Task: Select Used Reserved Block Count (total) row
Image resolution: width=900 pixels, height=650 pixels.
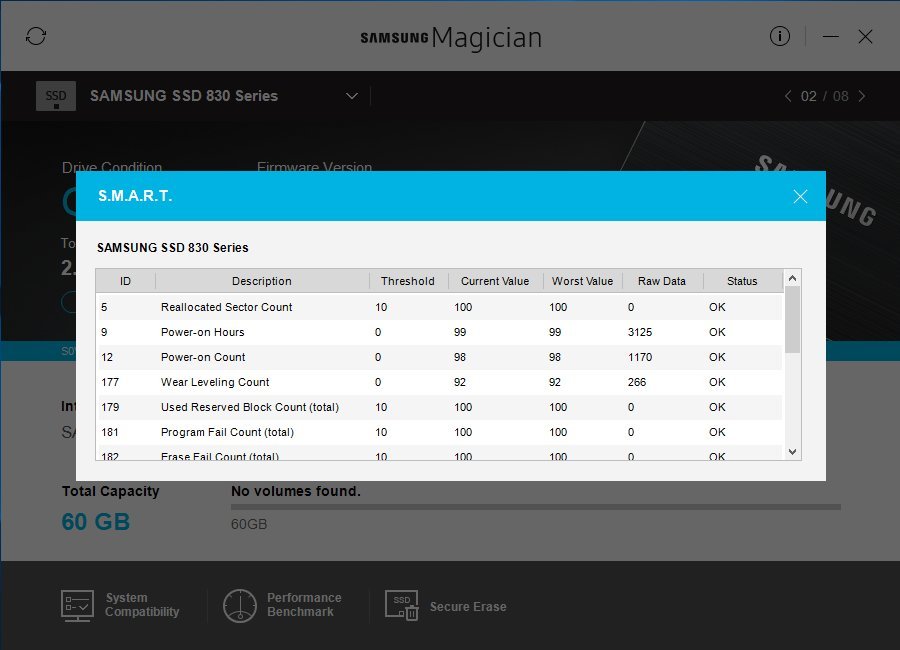Action: click(x=439, y=407)
